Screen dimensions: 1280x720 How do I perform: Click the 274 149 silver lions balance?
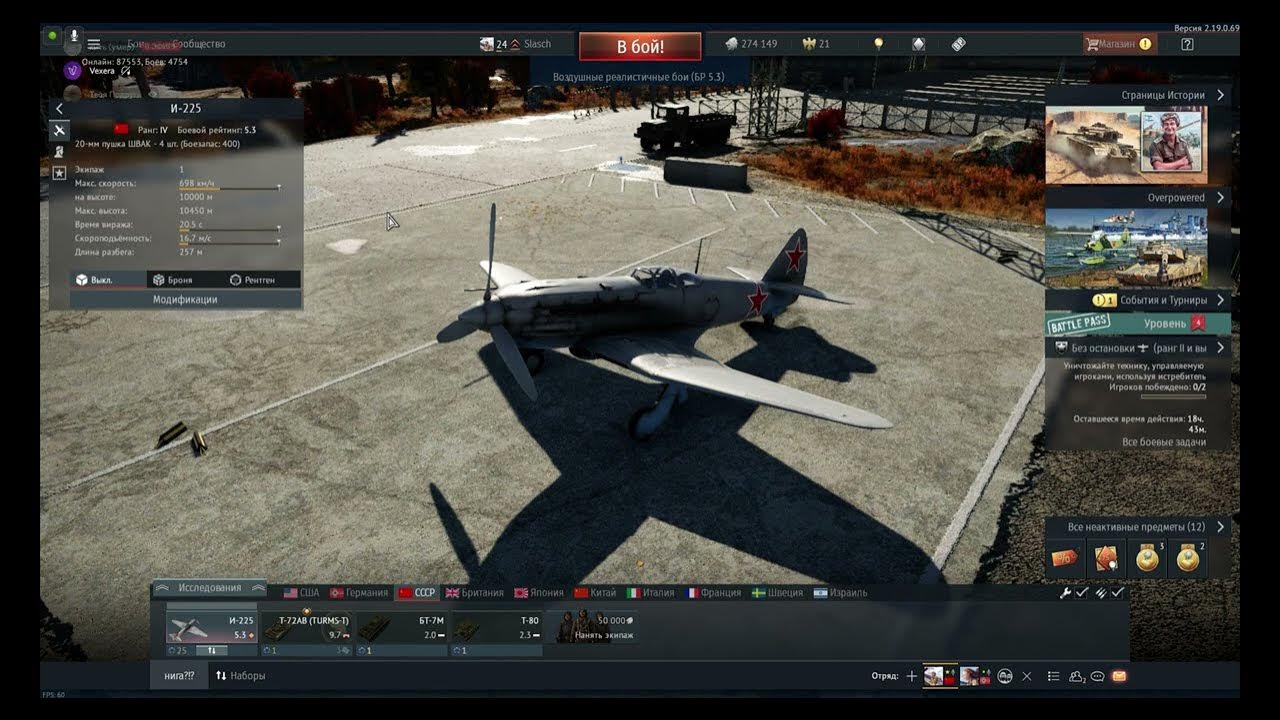(x=750, y=44)
